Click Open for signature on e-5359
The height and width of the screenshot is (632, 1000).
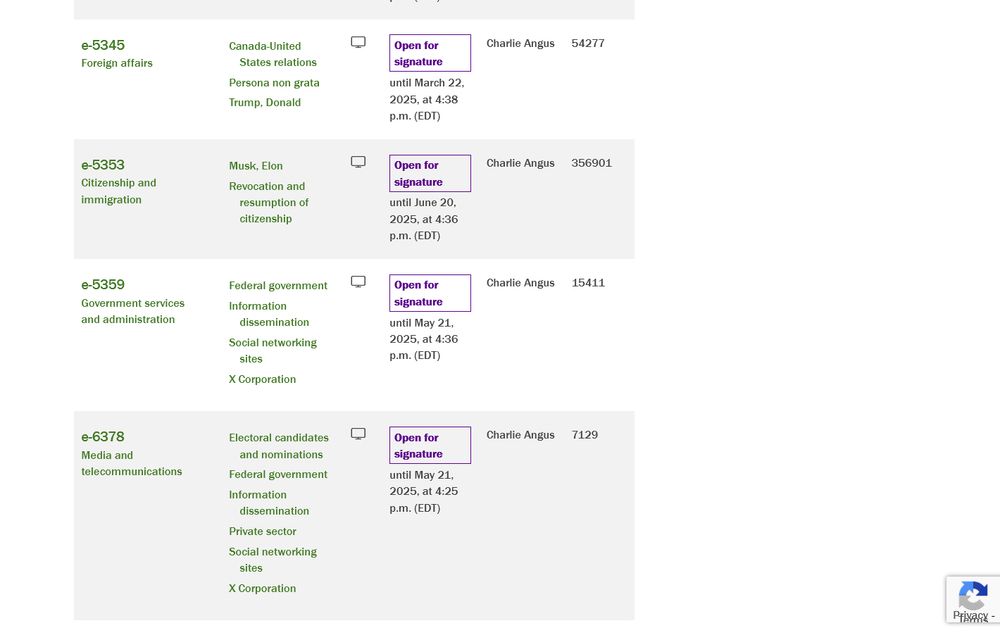pos(430,293)
